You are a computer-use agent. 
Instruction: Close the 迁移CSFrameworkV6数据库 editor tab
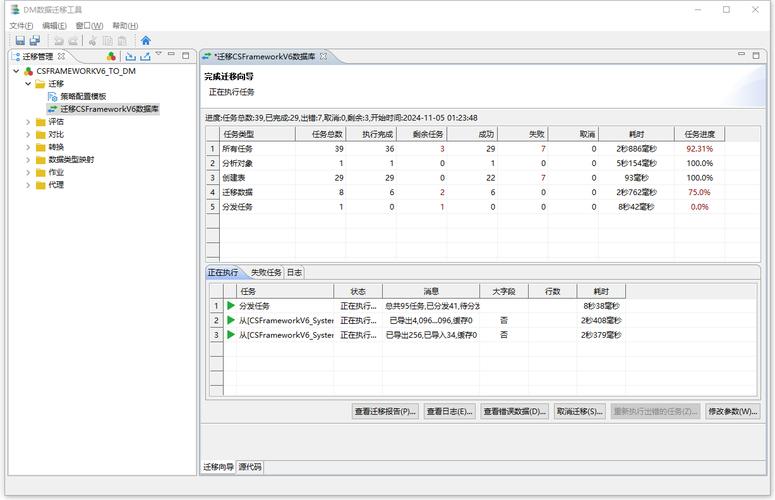tap(323, 57)
